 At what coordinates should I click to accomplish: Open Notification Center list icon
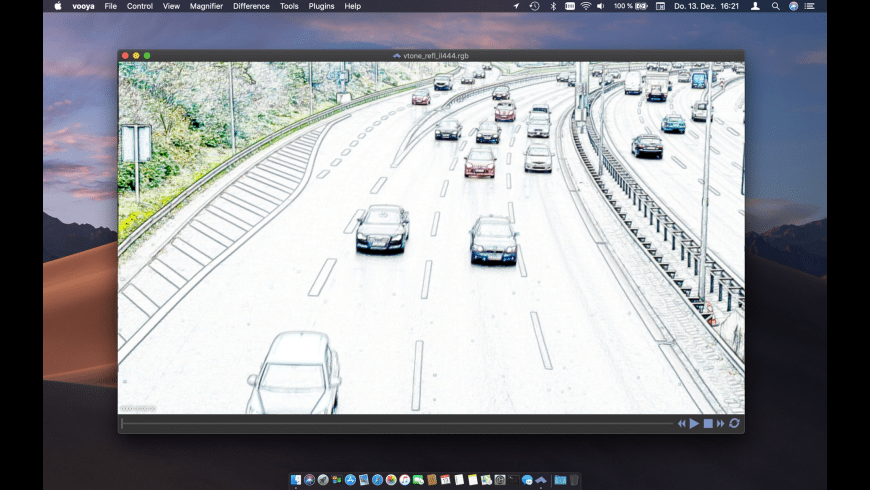click(809, 6)
